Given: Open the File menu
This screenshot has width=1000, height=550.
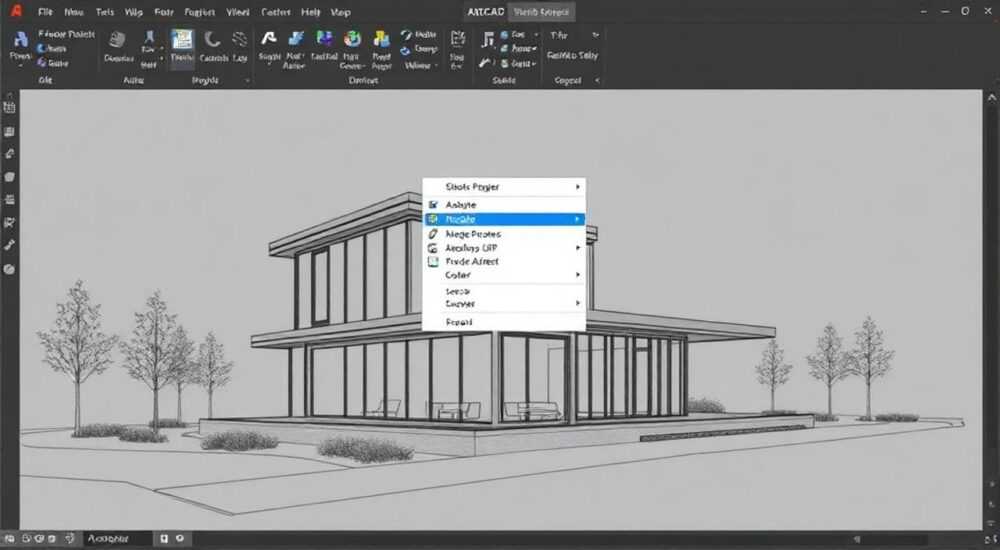Looking at the screenshot, I should [x=45, y=12].
